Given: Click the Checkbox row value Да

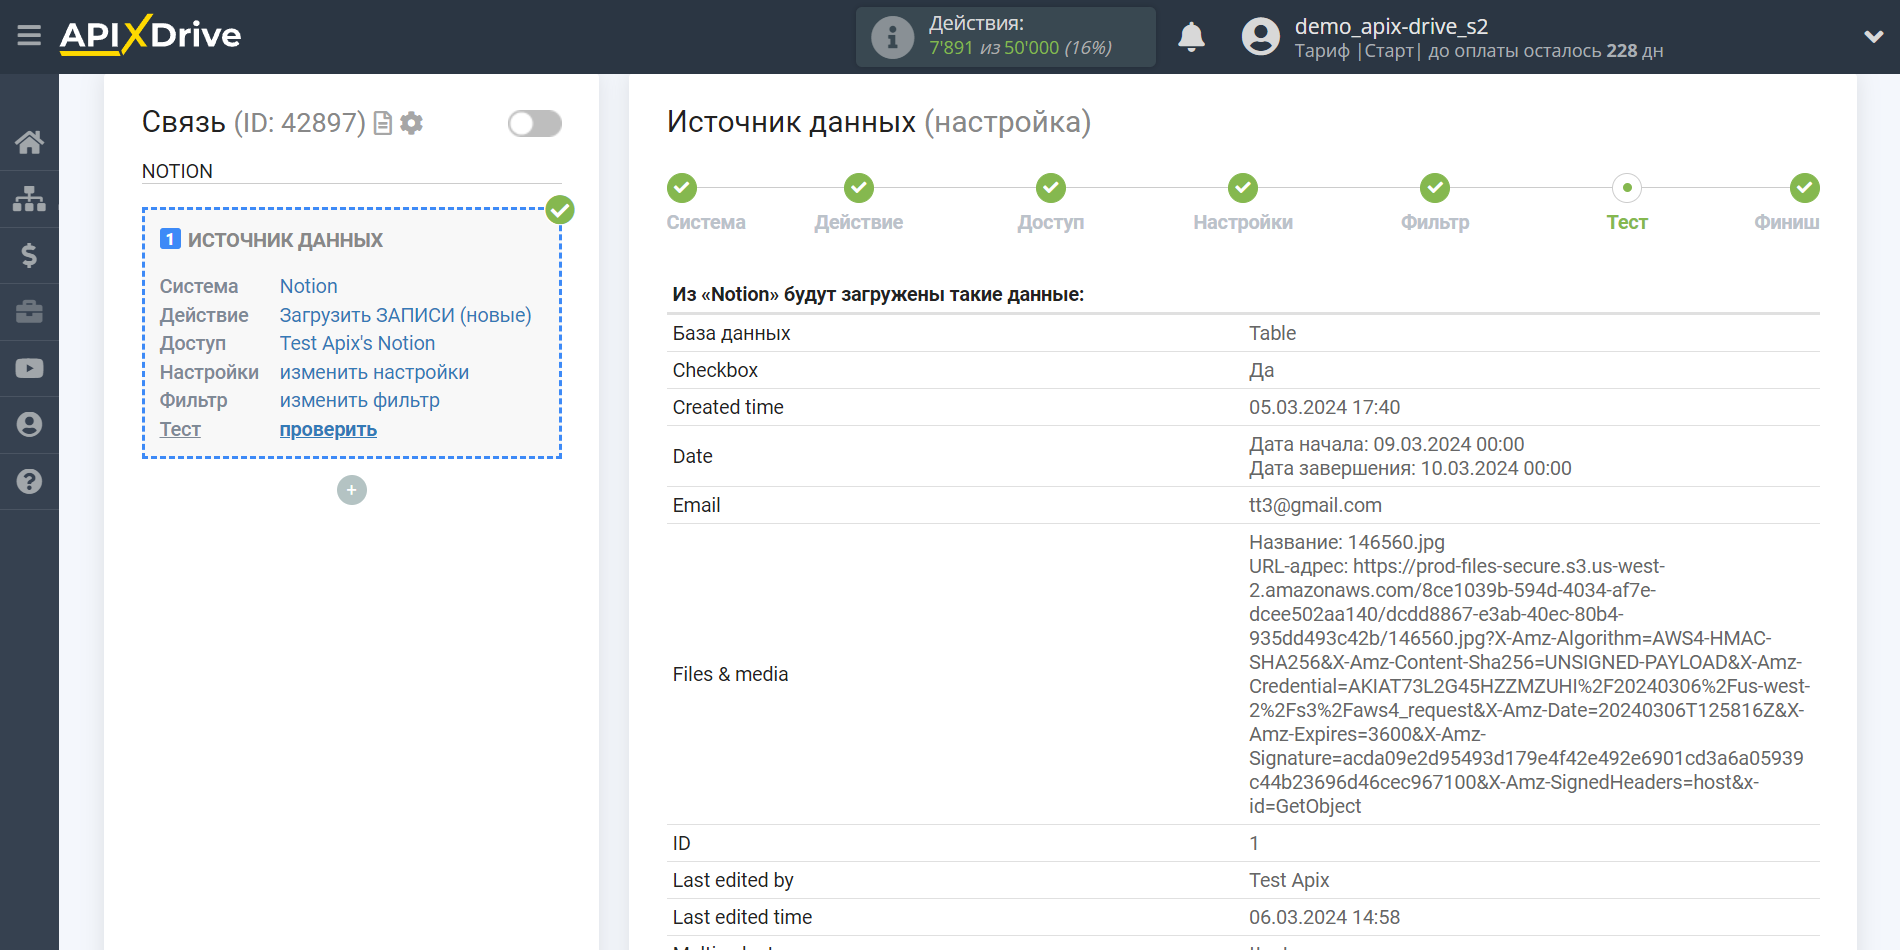Looking at the screenshot, I should coord(1261,370).
